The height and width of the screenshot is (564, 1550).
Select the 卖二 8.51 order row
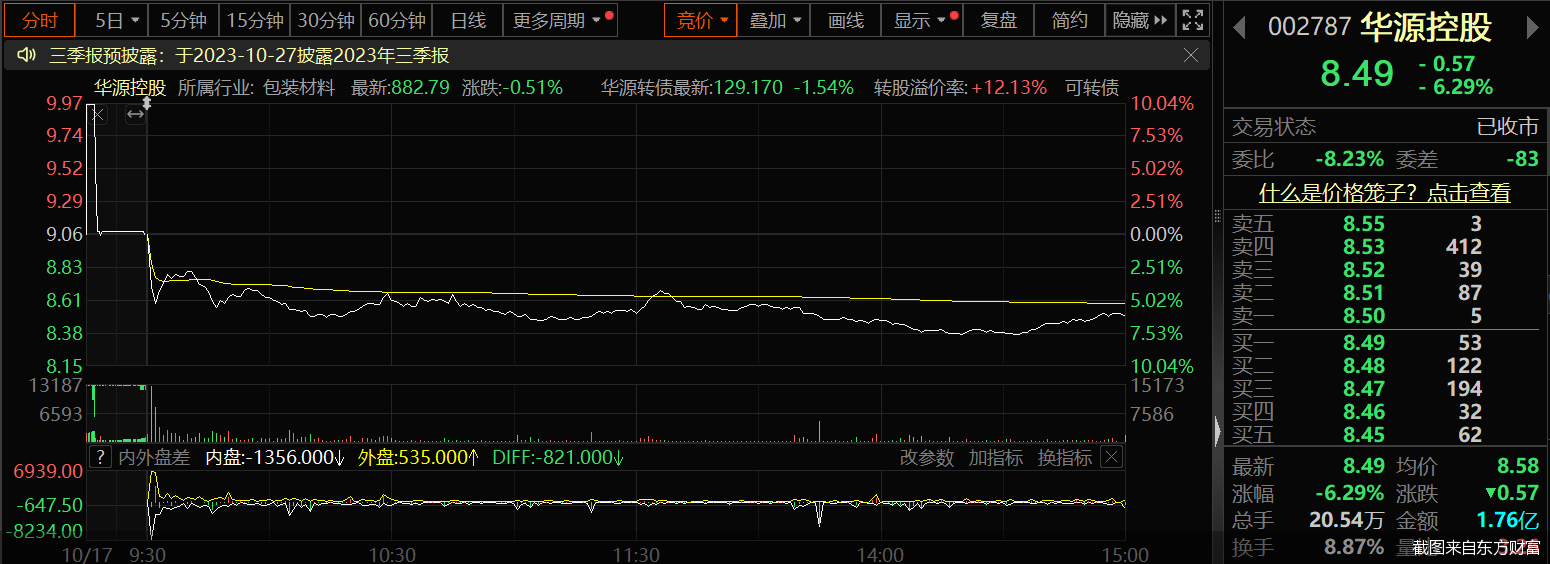(x=1384, y=293)
